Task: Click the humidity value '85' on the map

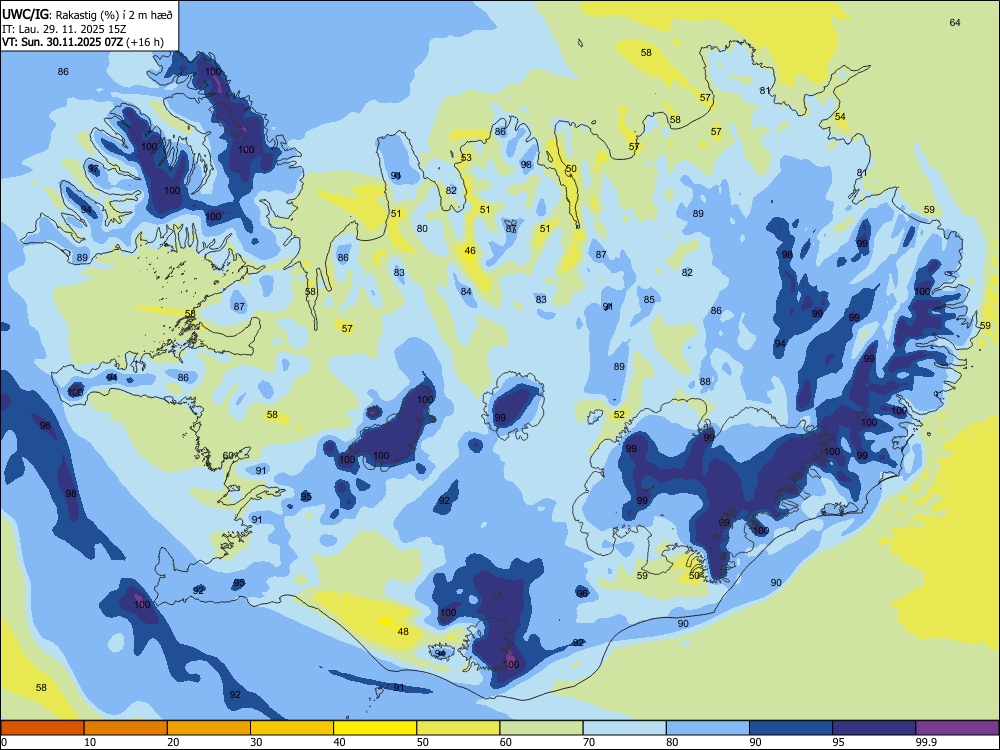Action: 649,299
